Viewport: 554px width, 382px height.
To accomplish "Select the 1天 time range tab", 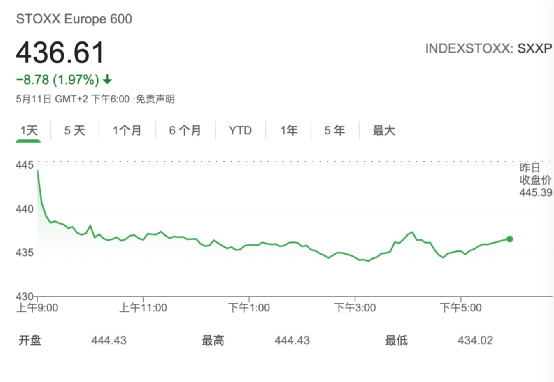I will (29, 131).
